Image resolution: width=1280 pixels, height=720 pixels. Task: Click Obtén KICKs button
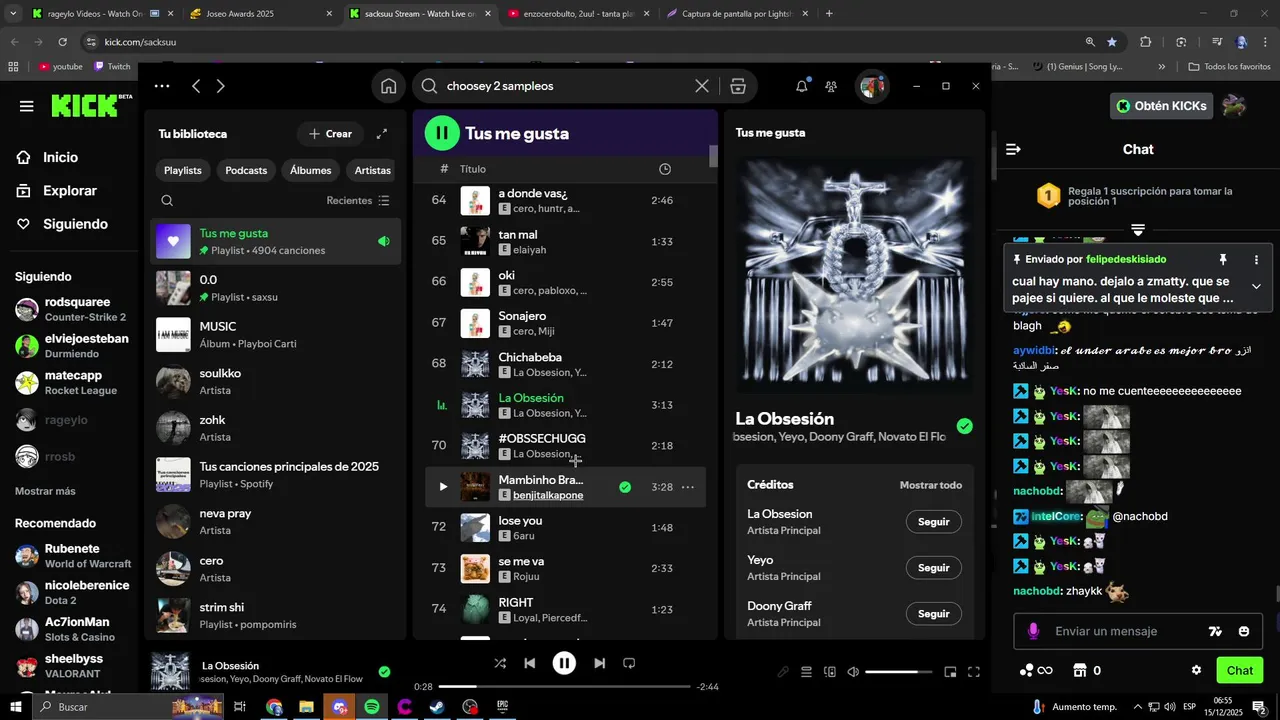coord(1162,106)
